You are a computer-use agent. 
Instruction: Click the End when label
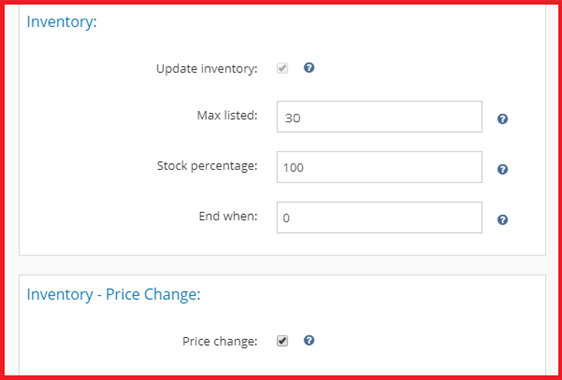[228, 216]
